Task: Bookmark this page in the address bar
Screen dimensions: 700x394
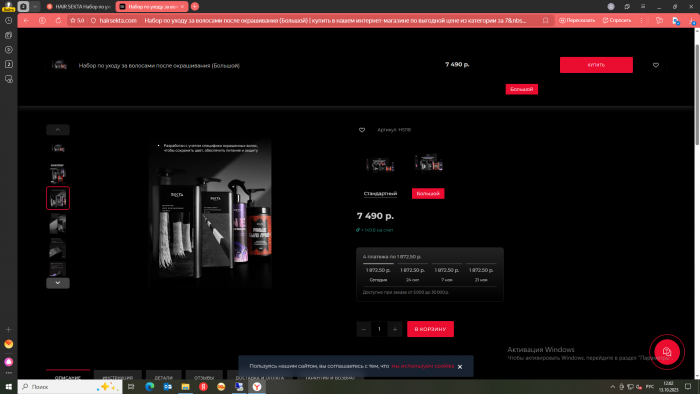Action: click(546, 21)
